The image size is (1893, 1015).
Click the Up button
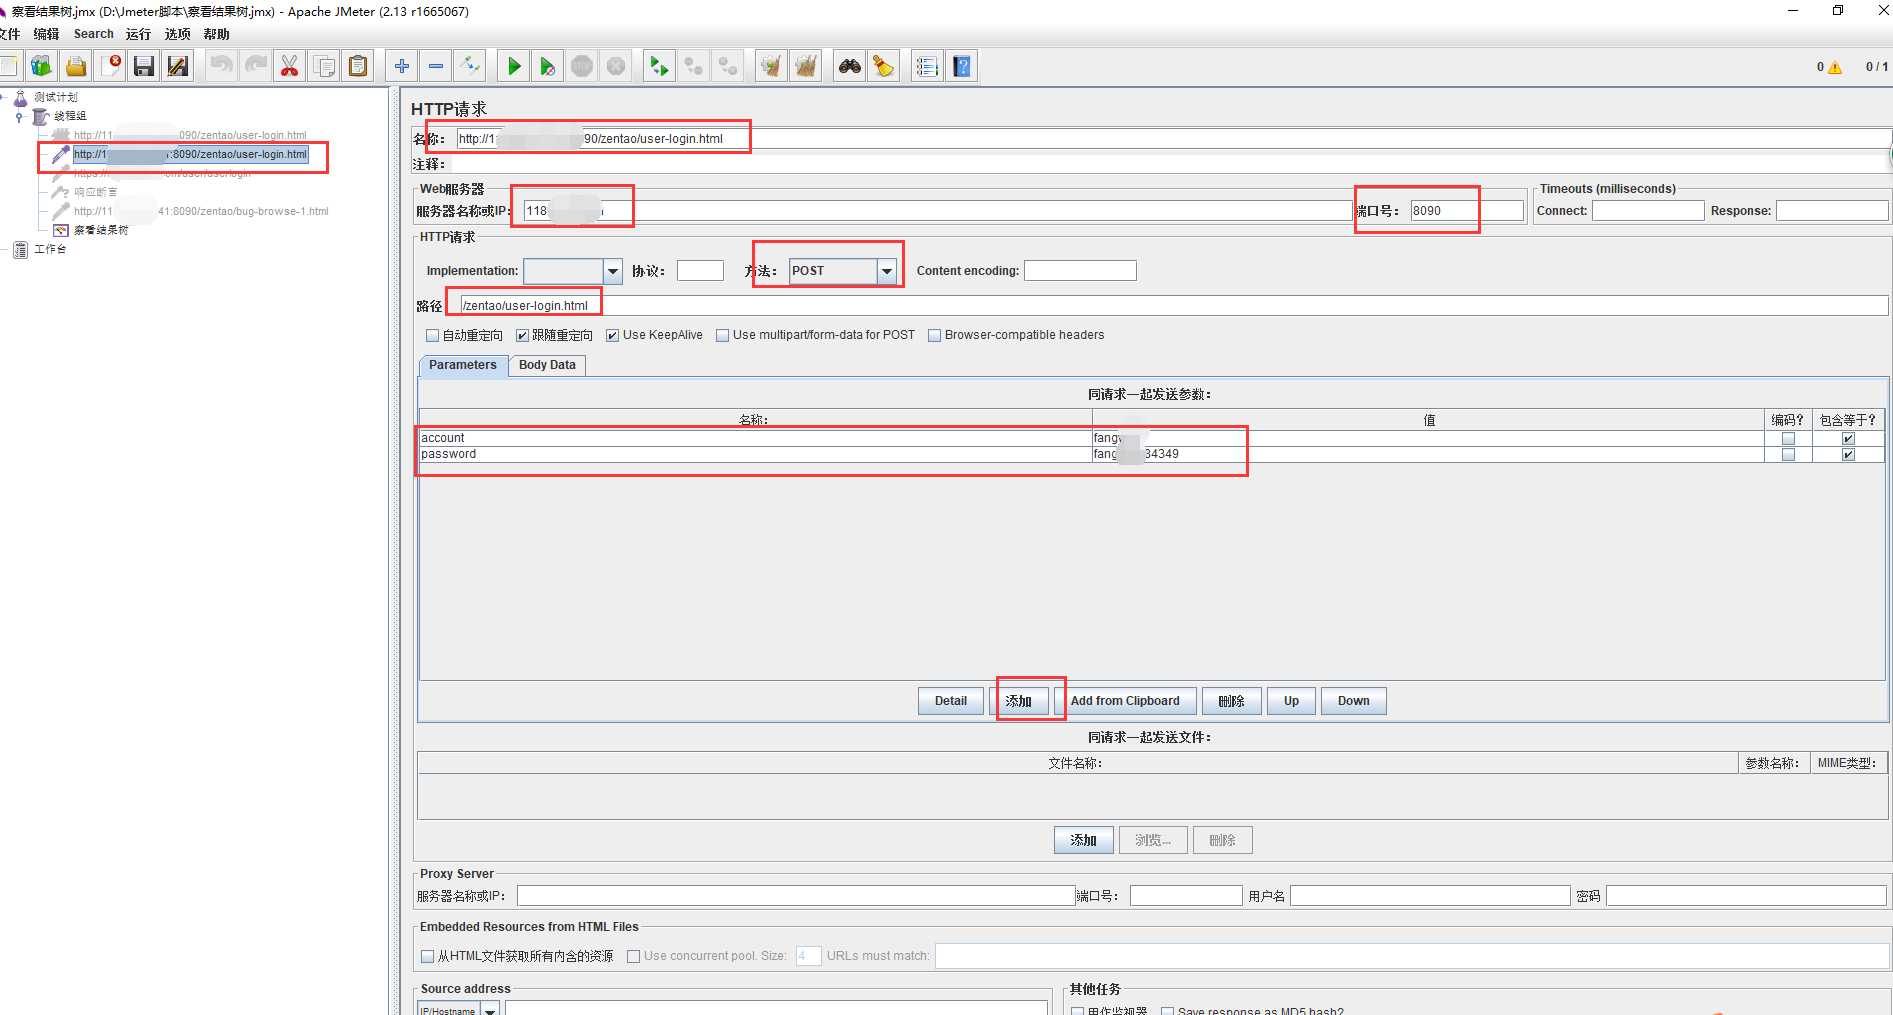pyautogui.click(x=1292, y=701)
